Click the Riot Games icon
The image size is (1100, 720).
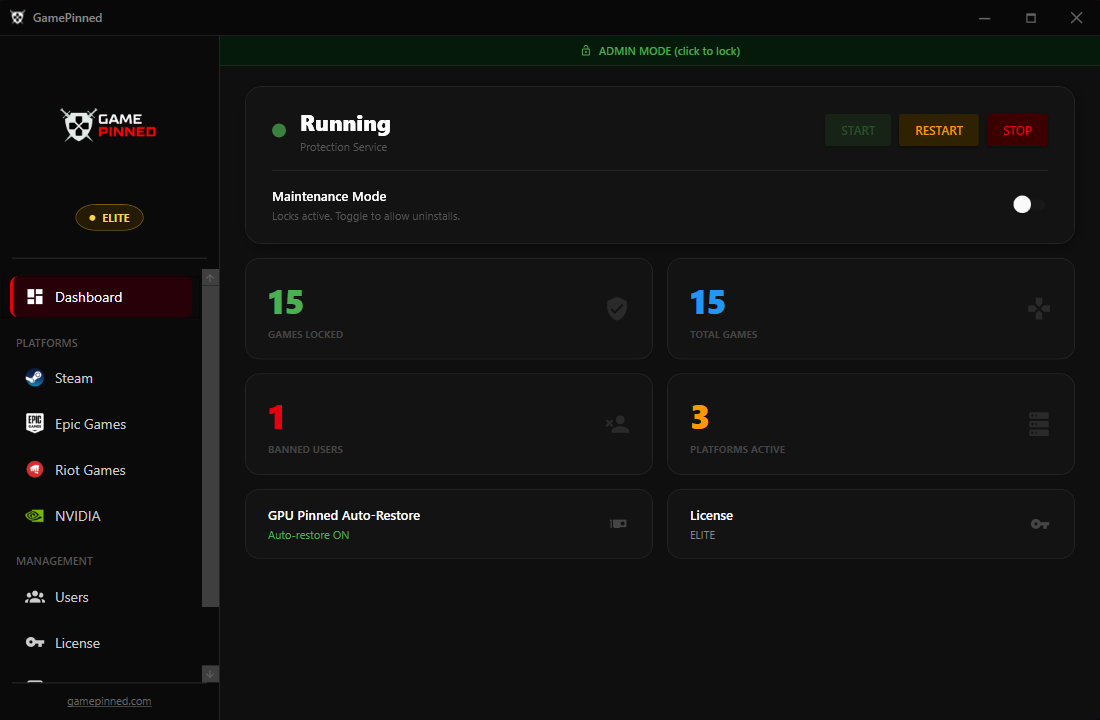click(35, 470)
